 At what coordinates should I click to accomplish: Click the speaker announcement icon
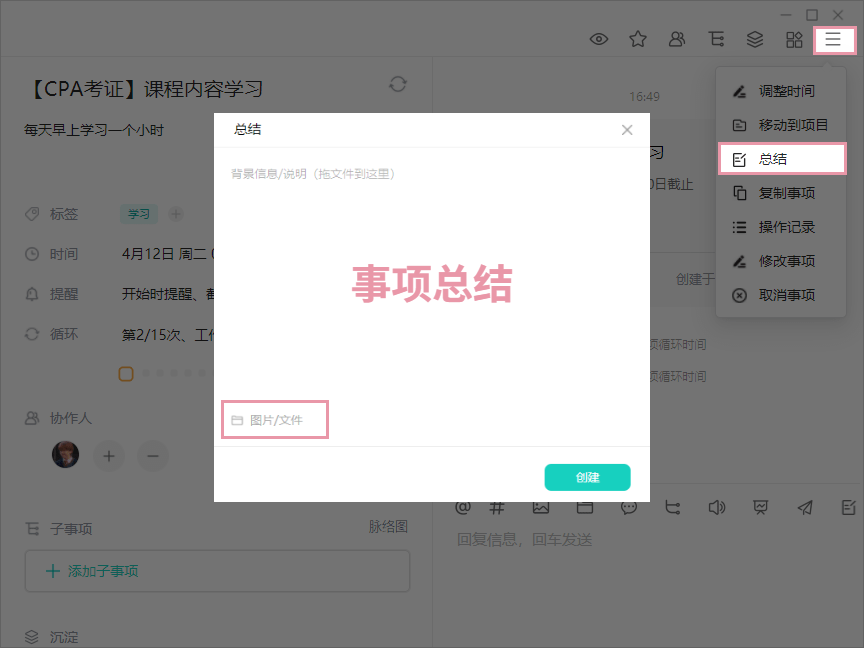tap(716, 507)
